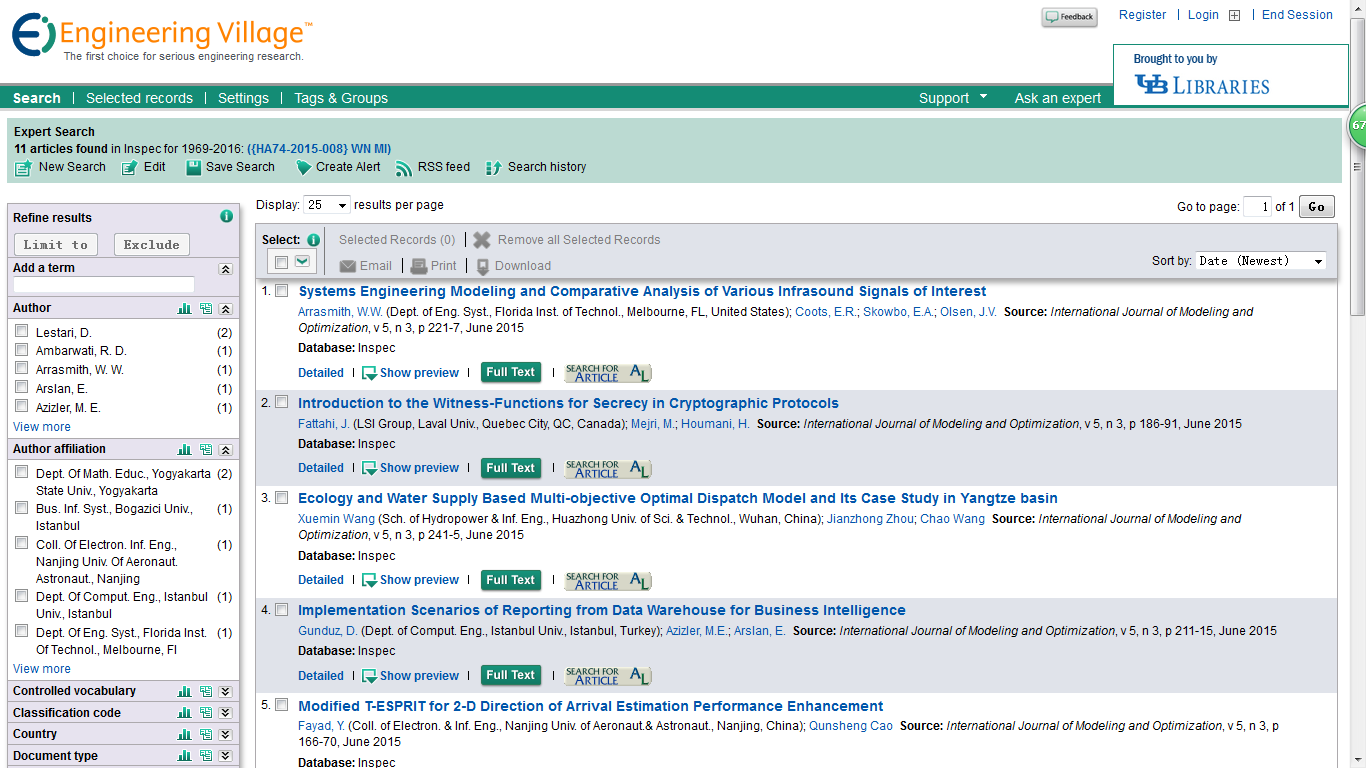
Task: Open Selected records tab
Action: 139,98
